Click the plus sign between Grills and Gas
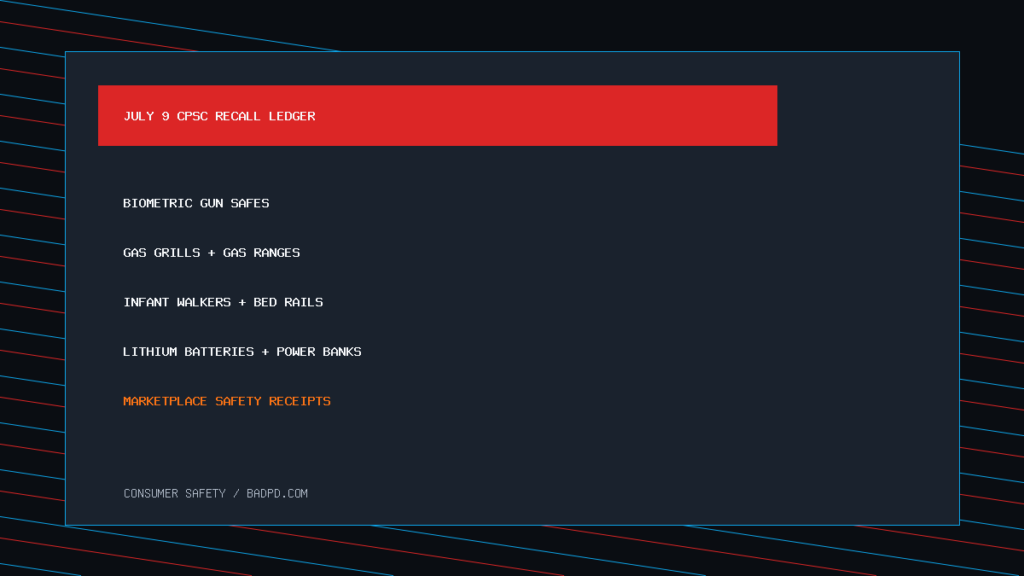This screenshot has height=576, width=1024. (212, 253)
